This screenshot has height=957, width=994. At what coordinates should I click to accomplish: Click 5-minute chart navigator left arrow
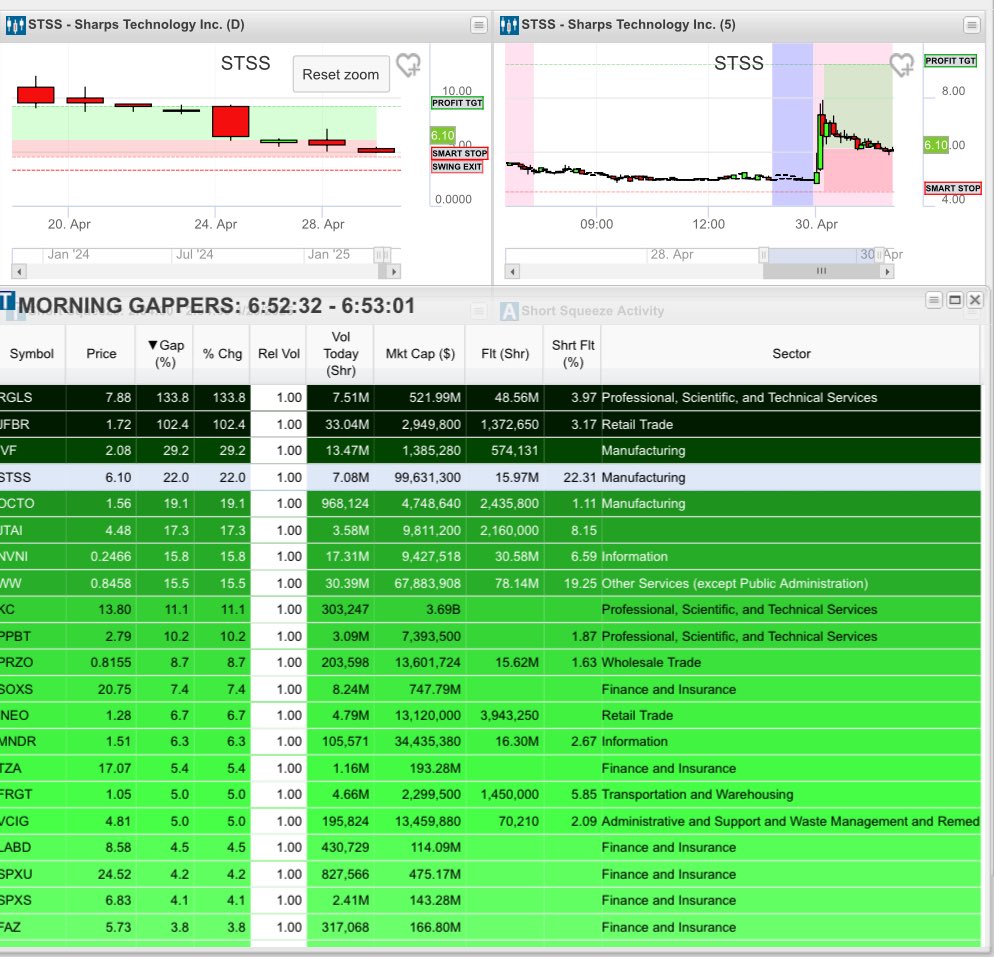(513, 271)
